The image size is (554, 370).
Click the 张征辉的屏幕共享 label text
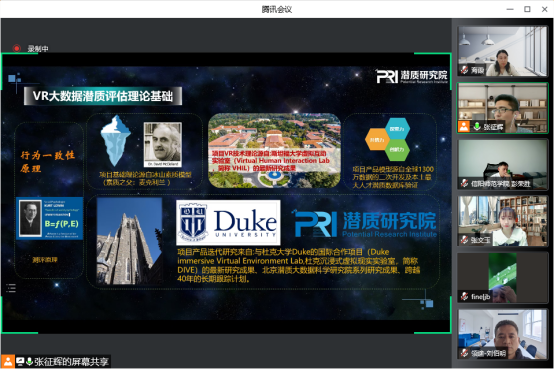tap(71, 362)
